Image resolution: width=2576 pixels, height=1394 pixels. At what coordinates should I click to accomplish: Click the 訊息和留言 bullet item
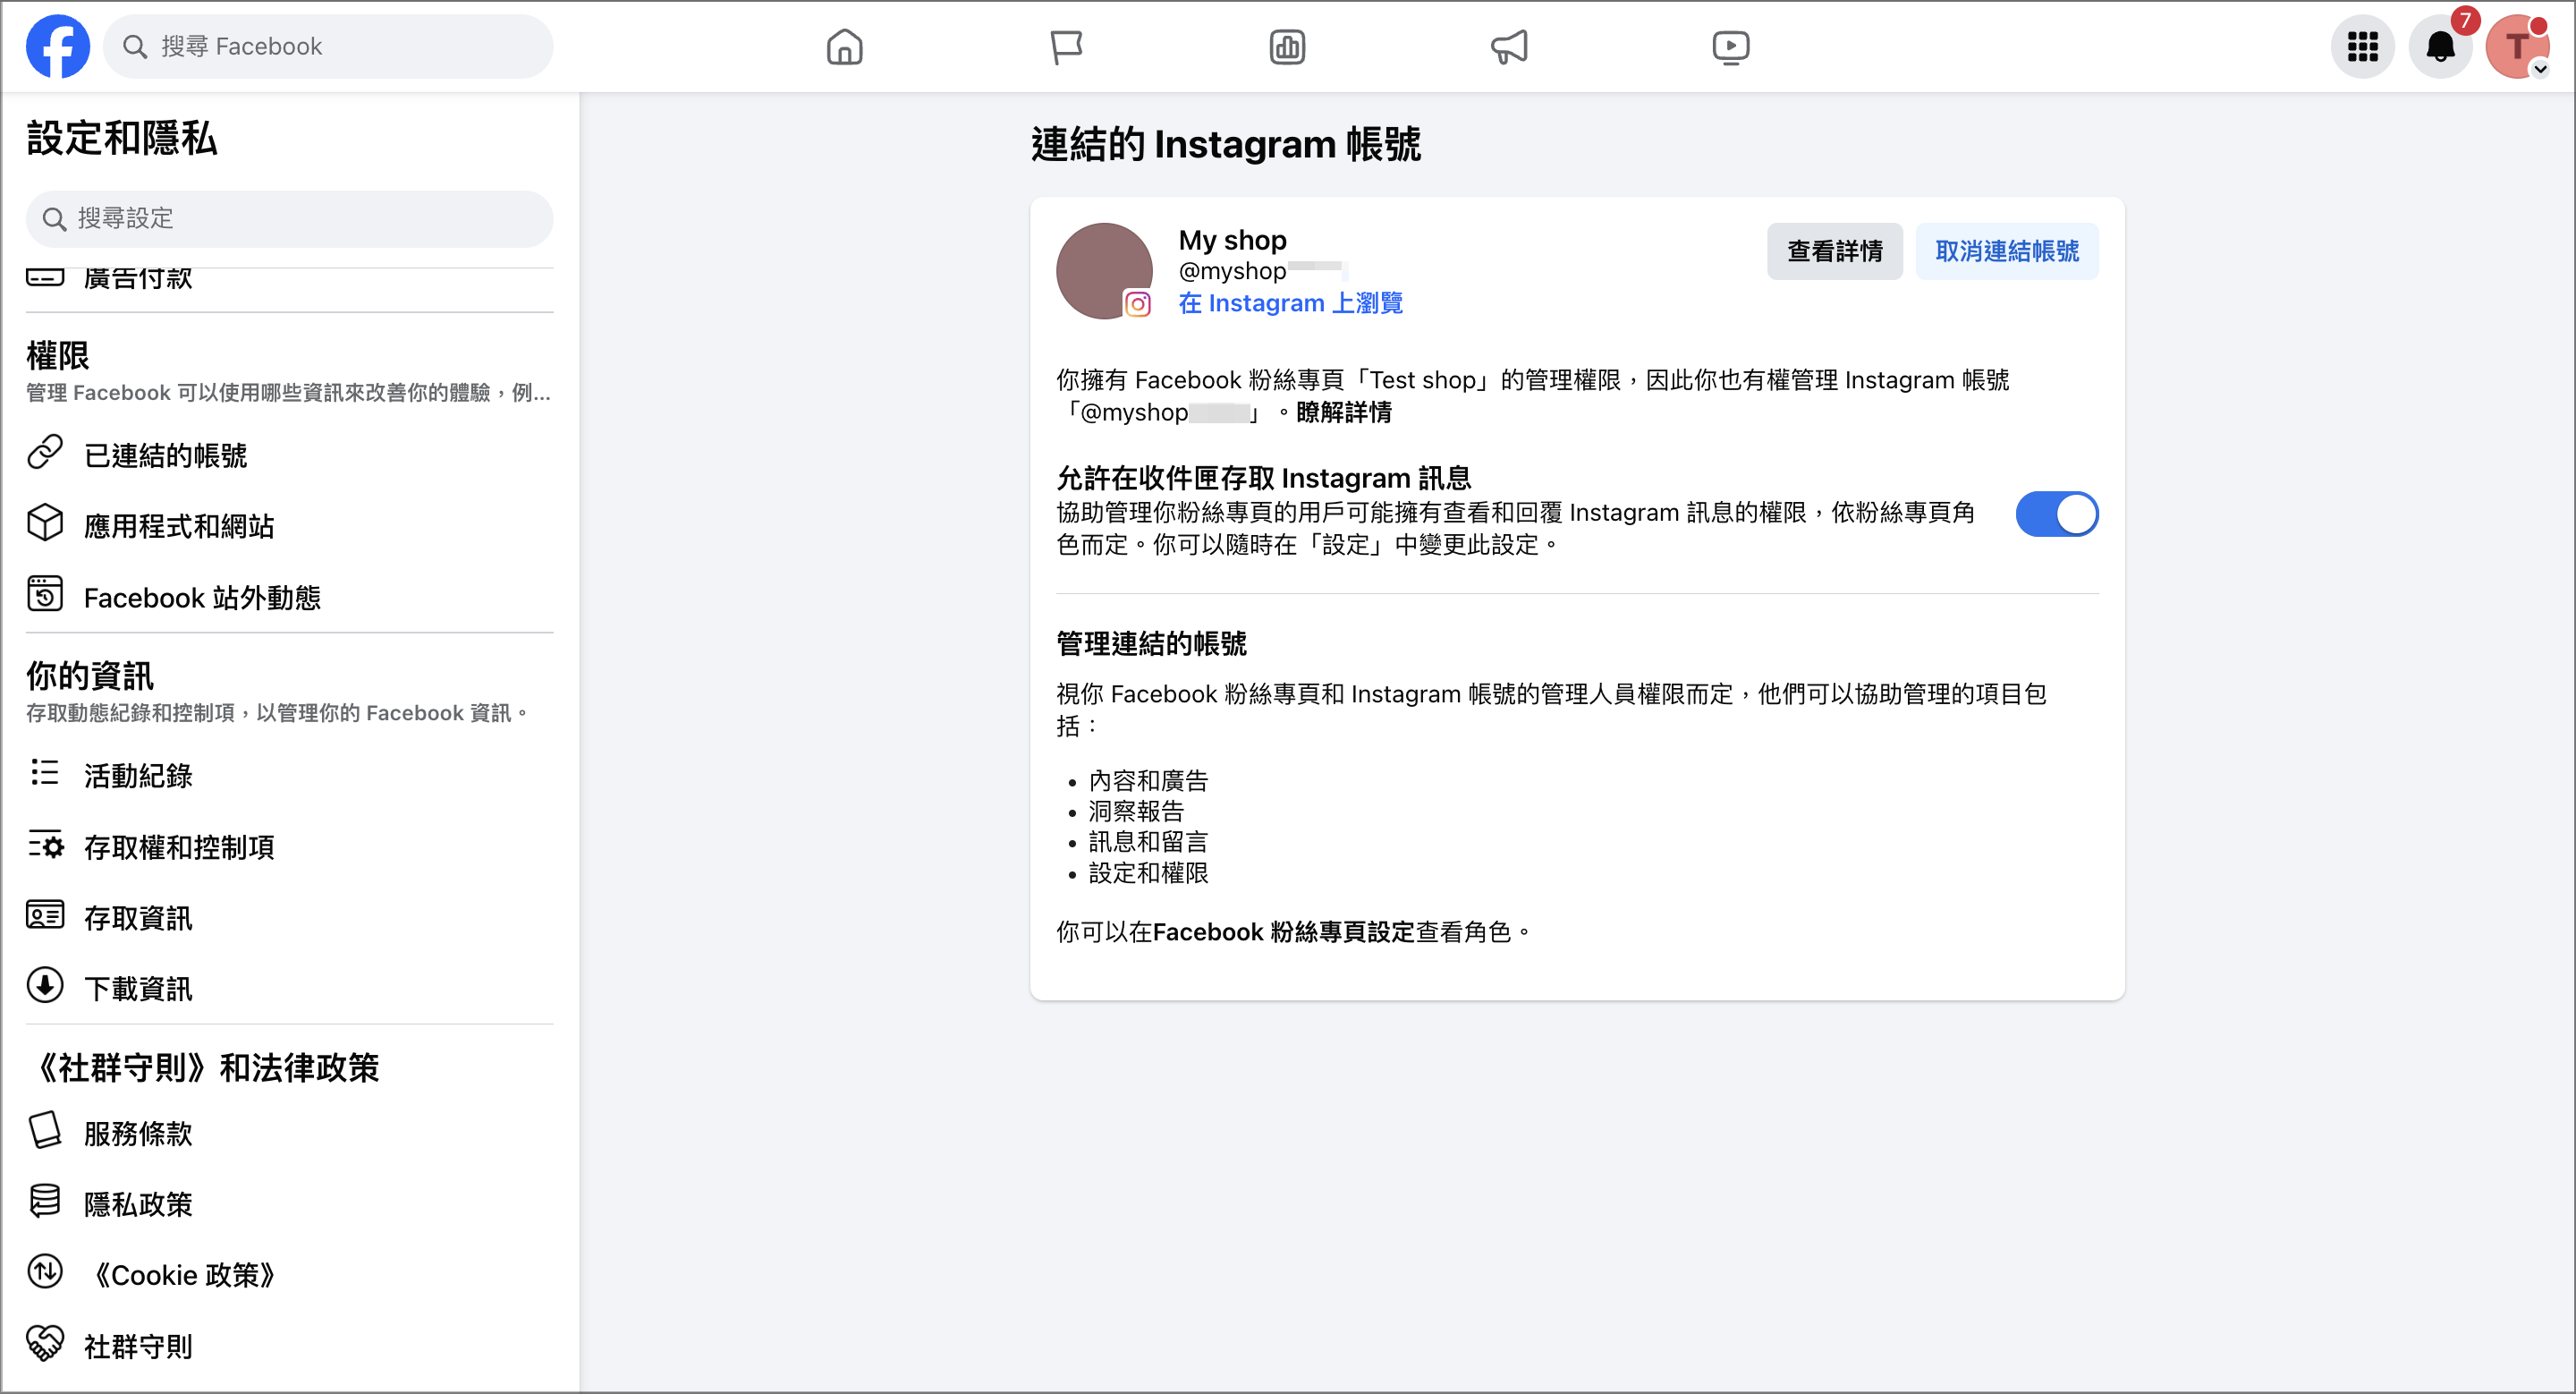pyautogui.click(x=1148, y=842)
